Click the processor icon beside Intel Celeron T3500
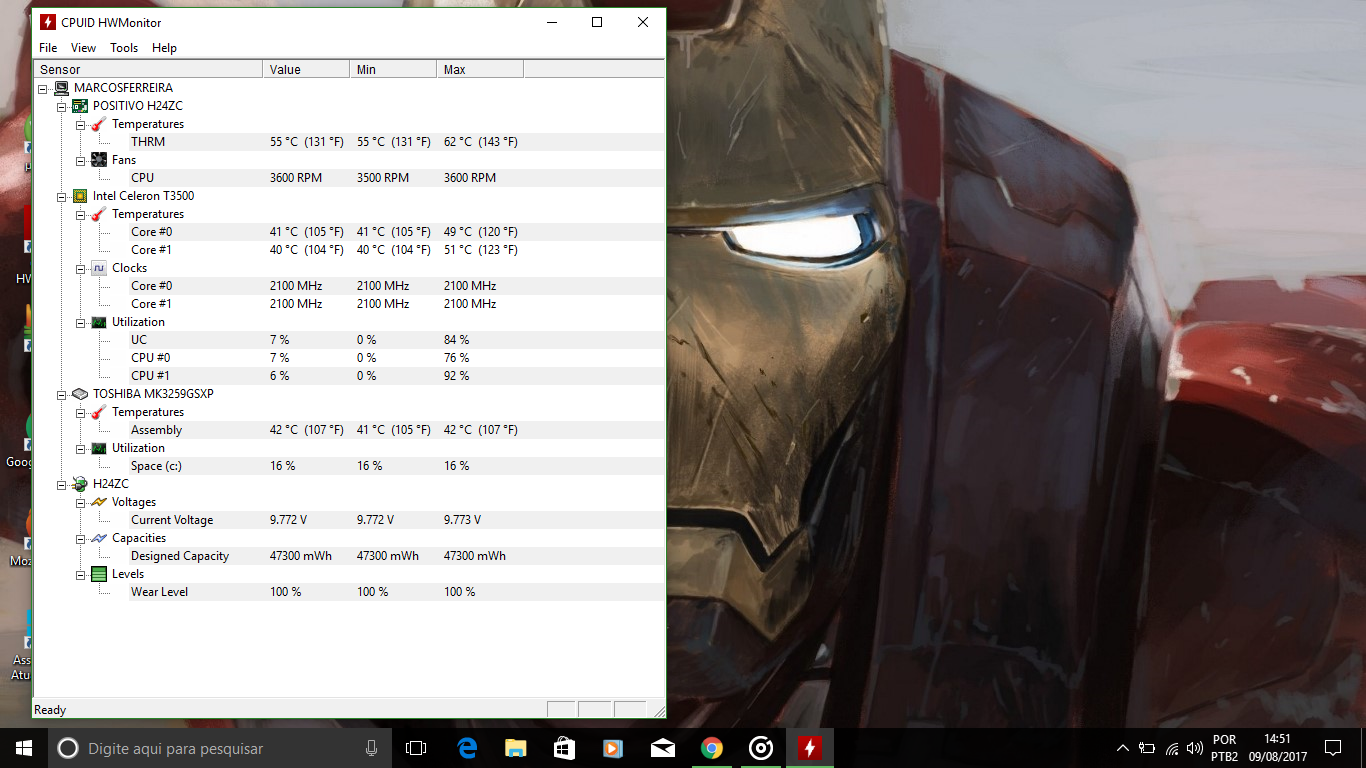Screen dimensions: 1366x768 point(80,196)
